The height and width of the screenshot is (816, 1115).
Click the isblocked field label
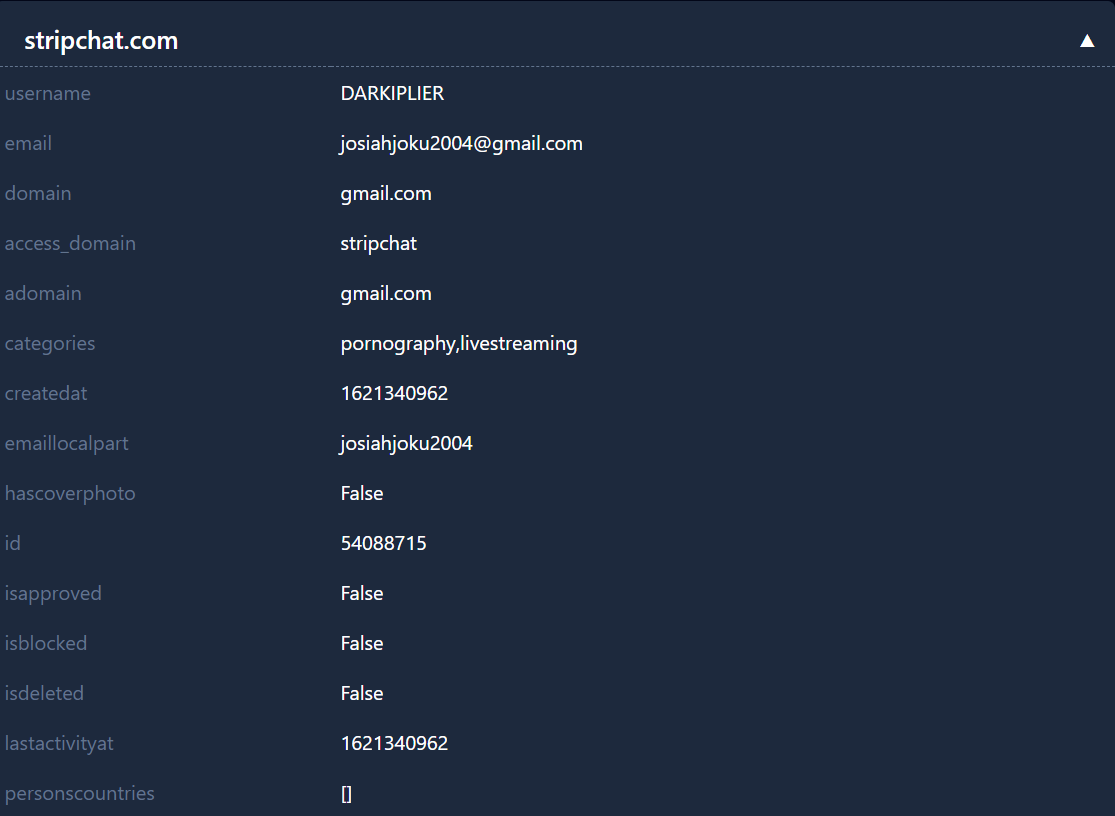(46, 644)
